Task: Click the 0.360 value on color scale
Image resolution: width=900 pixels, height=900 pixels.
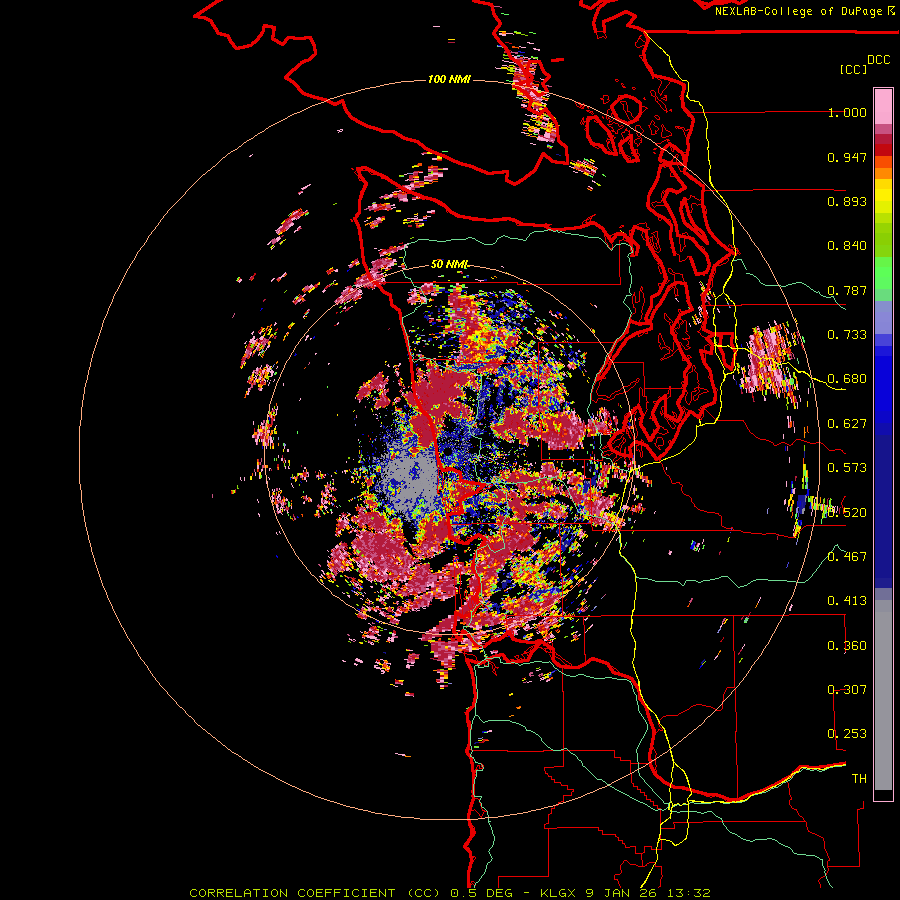Action: point(847,646)
